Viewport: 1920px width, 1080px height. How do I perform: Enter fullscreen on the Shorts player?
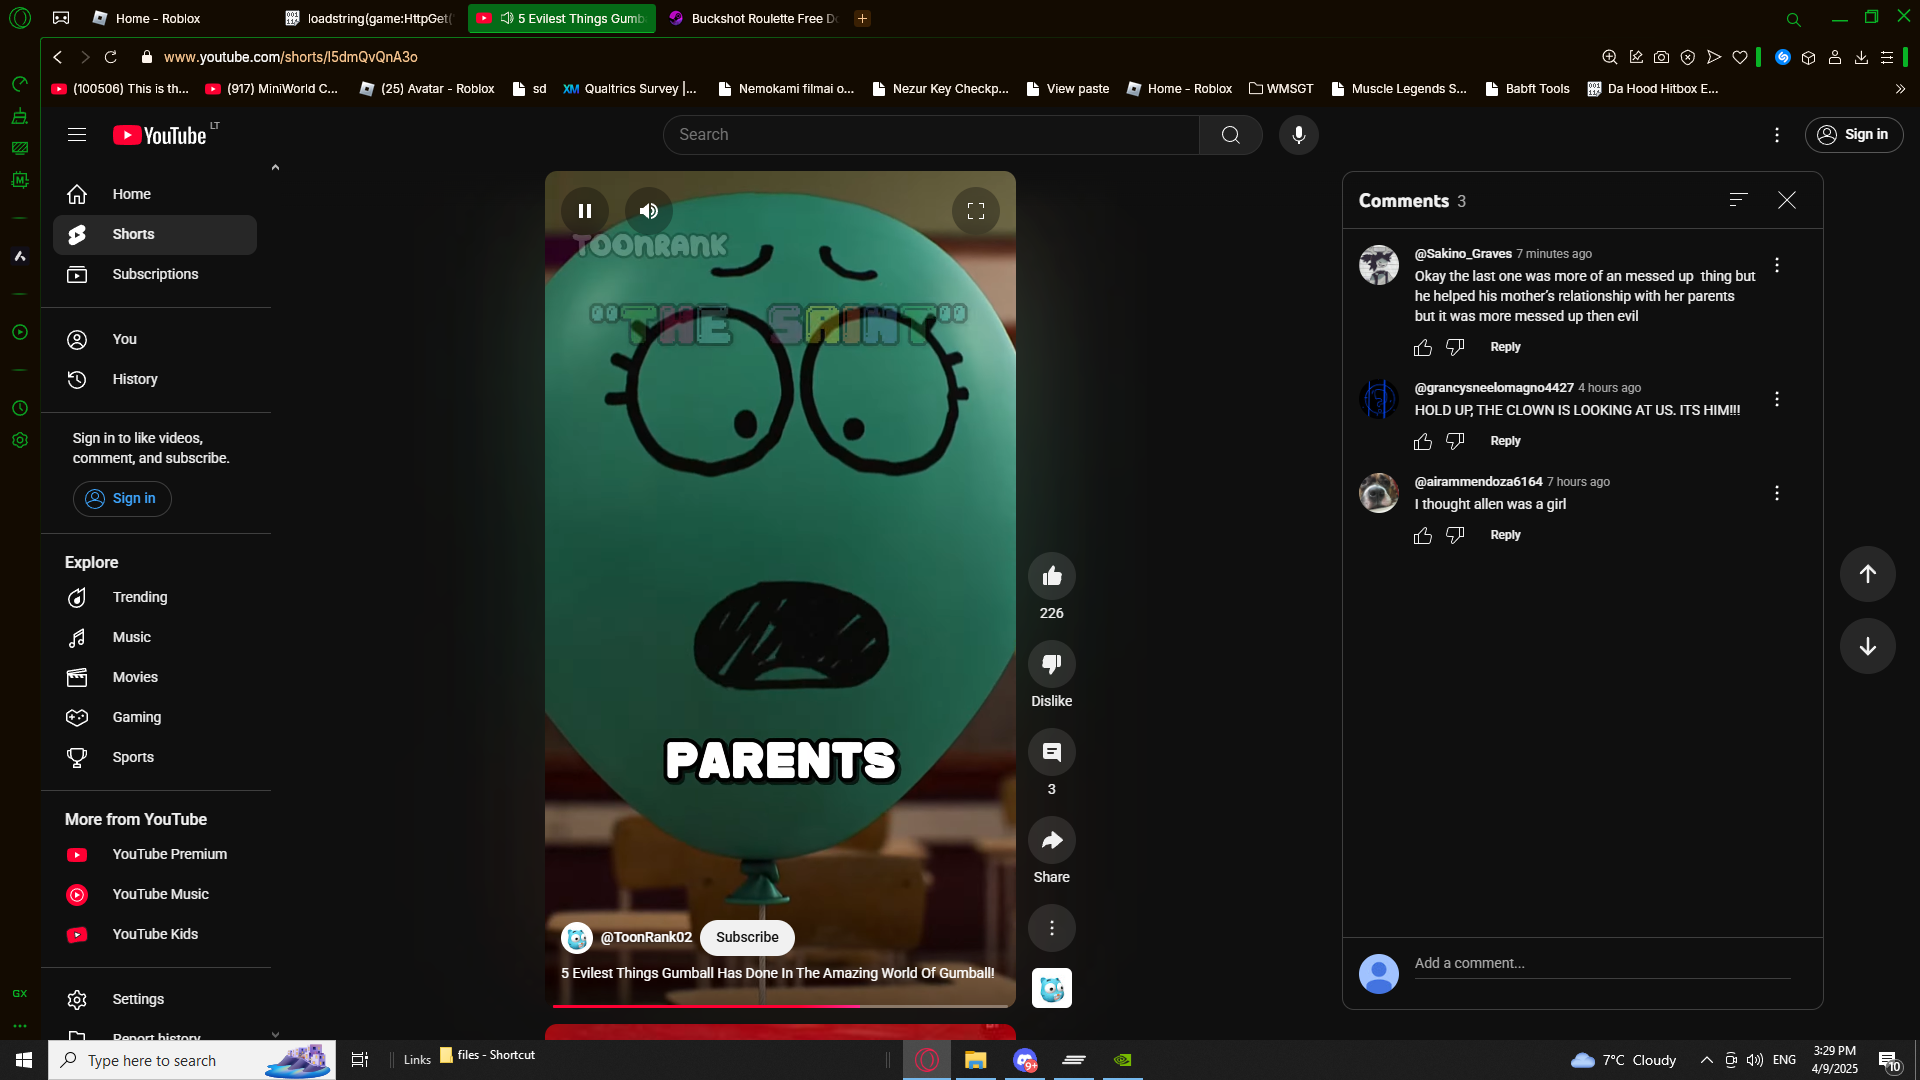(x=976, y=211)
